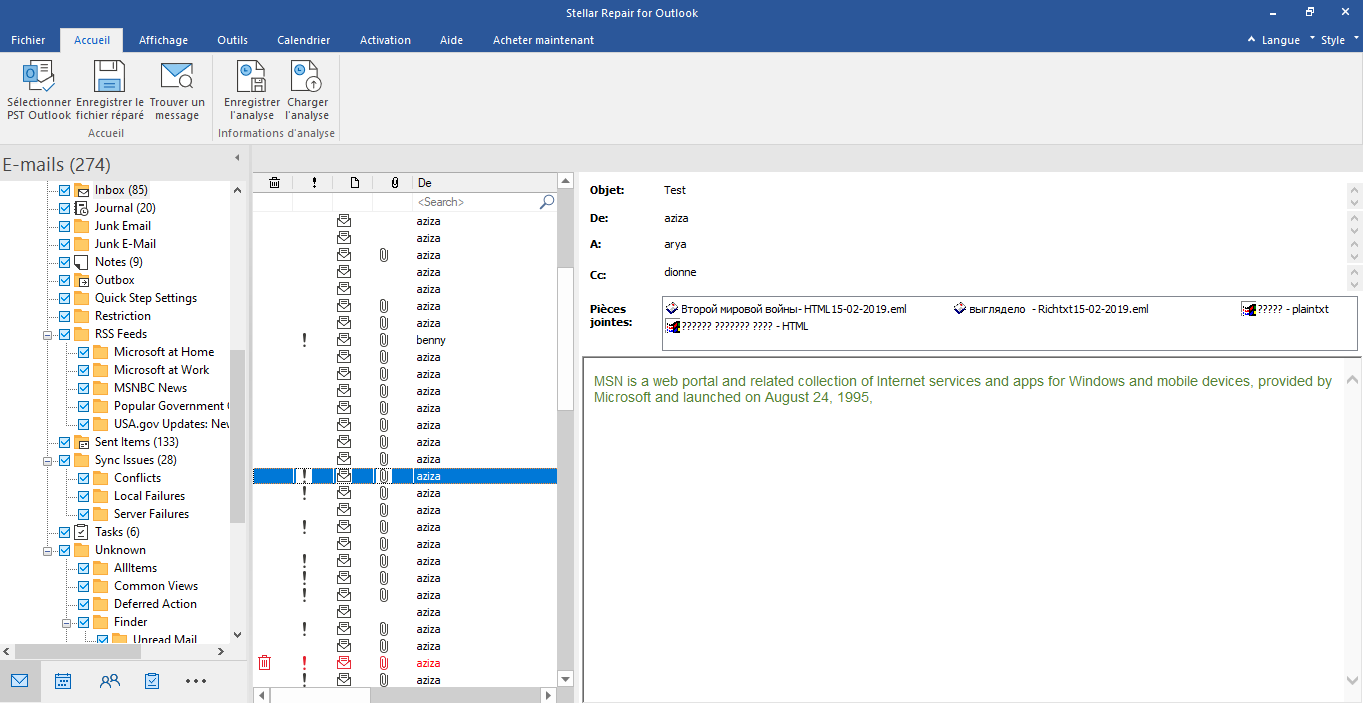Select the Common Views folder
This screenshot has width=1363, height=703.
point(156,586)
